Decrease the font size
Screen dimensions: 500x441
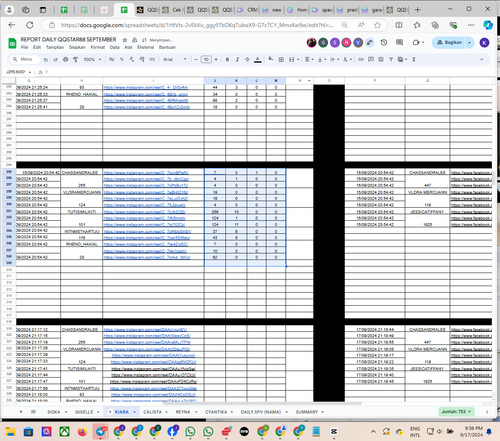196,60
